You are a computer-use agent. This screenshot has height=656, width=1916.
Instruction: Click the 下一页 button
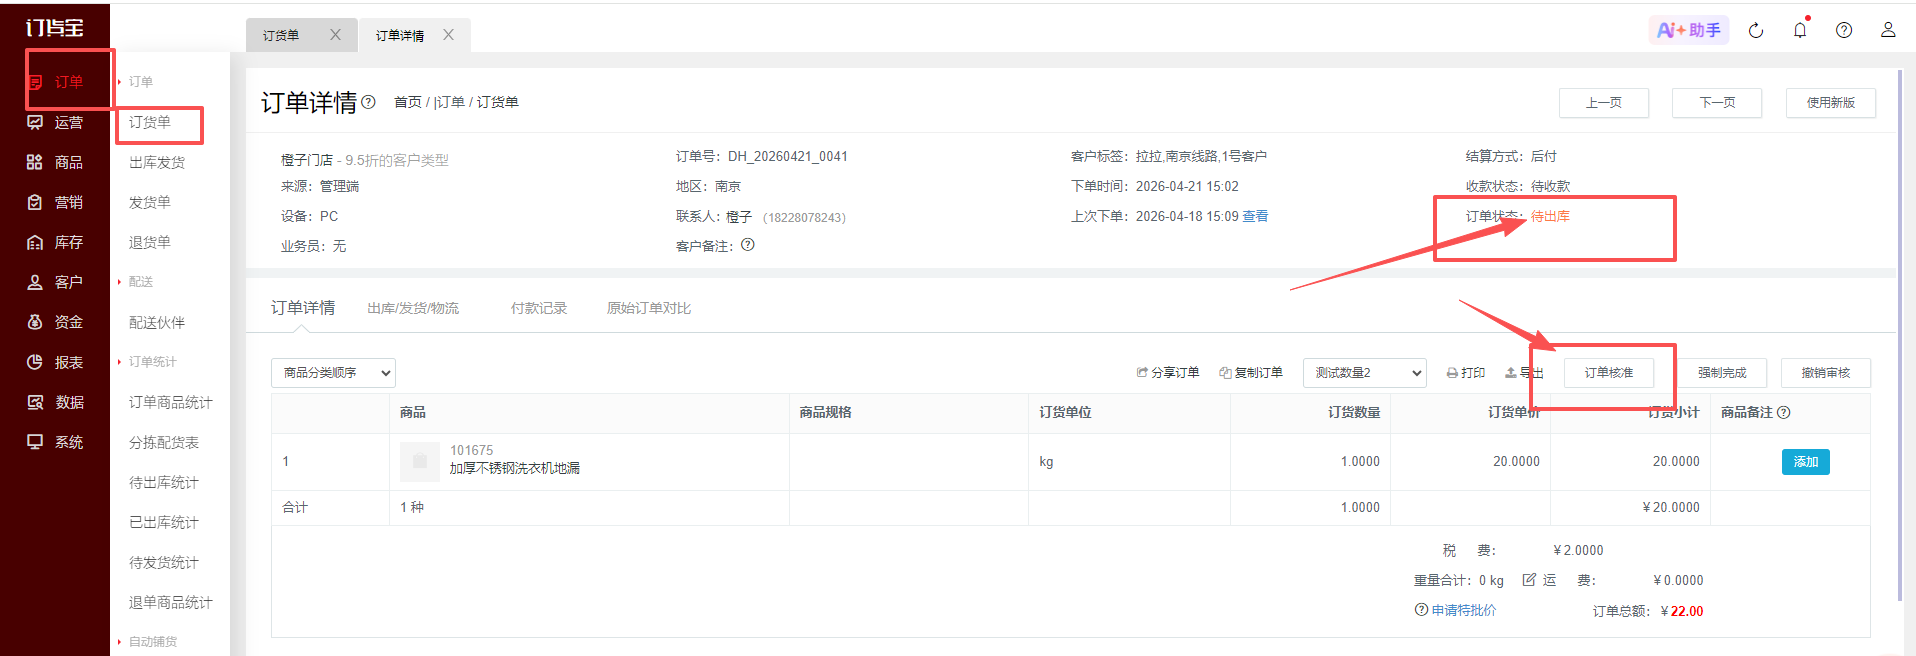(1717, 103)
